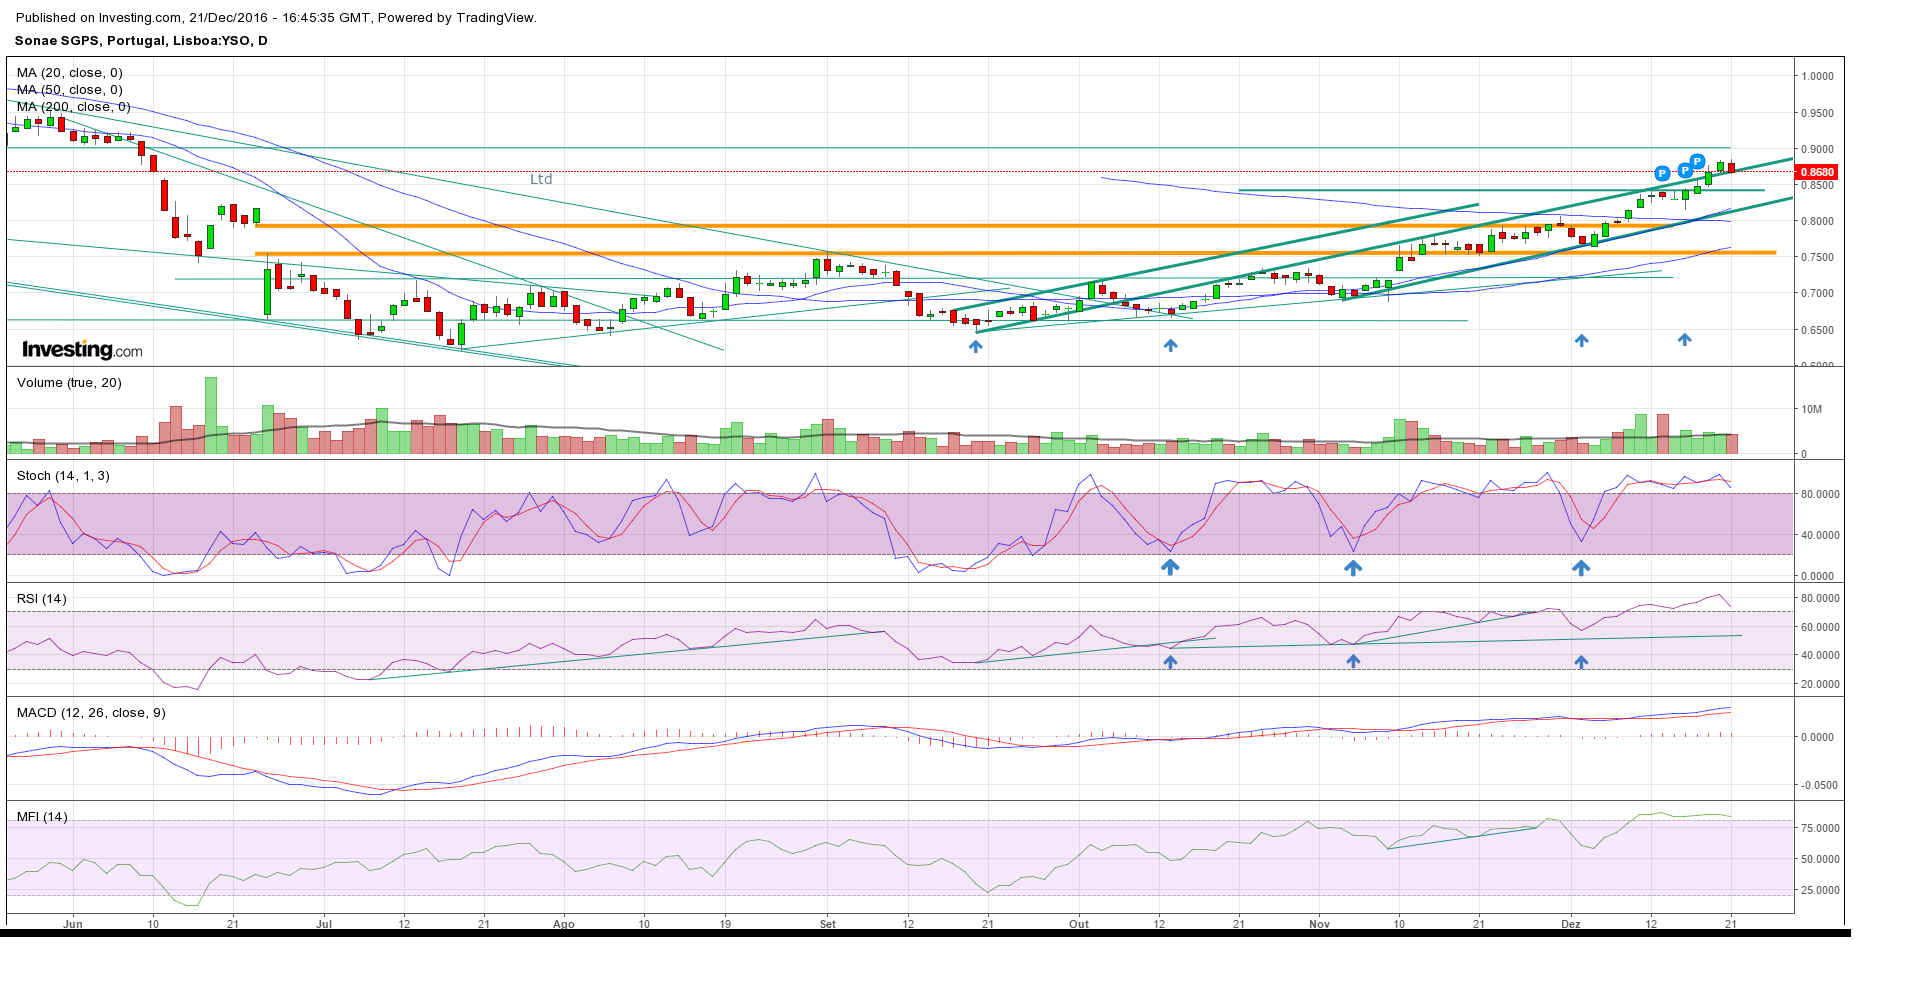
Task: Click the Volume (true, 20) pane label
Action: point(69,383)
